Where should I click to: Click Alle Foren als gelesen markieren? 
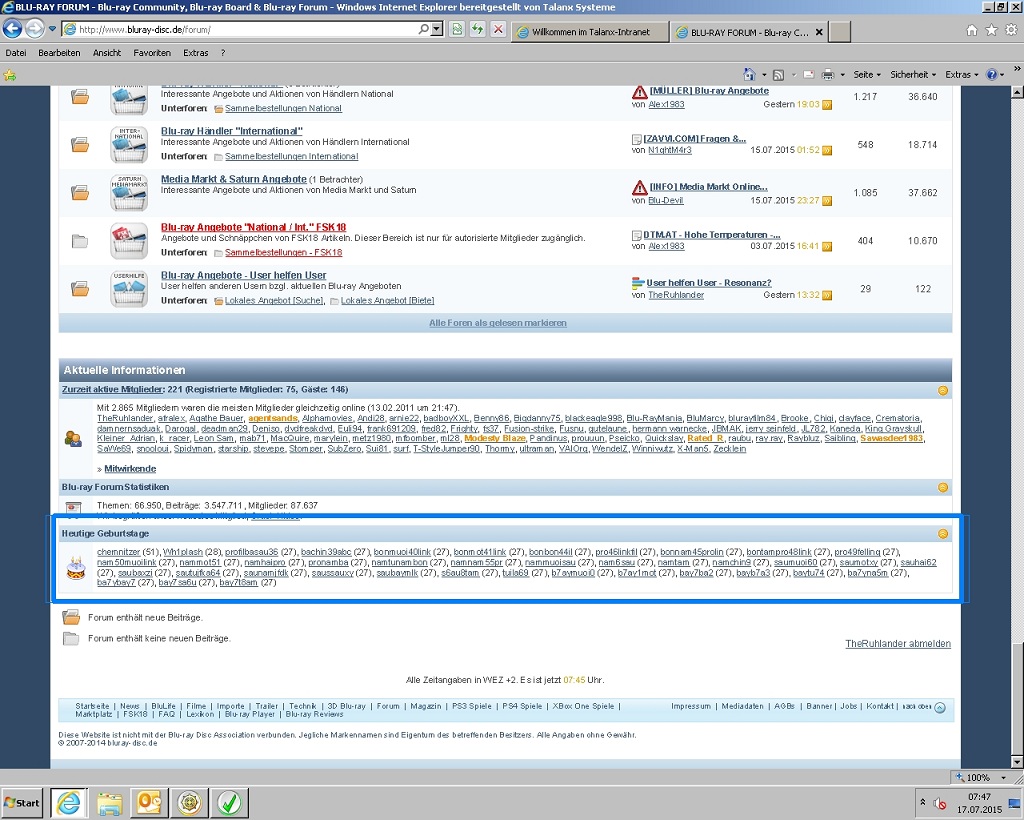pyautogui.click(x=497, y=323)
